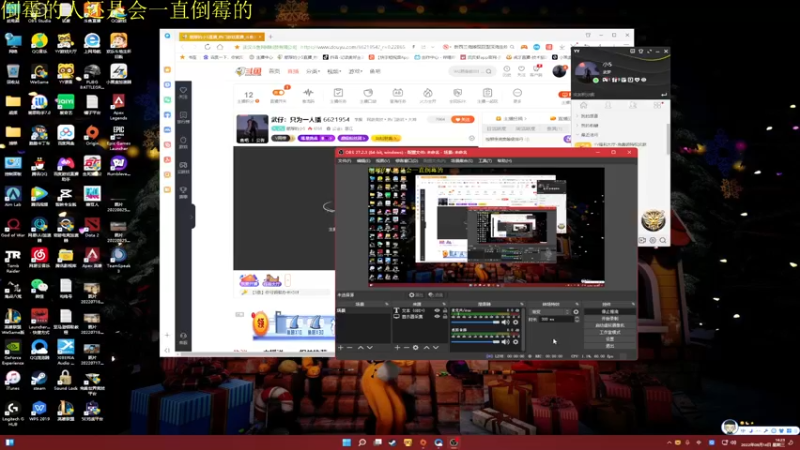Open Logitech G HUB desktop icon
Screen dimensions: 800x450
(13, 413)
